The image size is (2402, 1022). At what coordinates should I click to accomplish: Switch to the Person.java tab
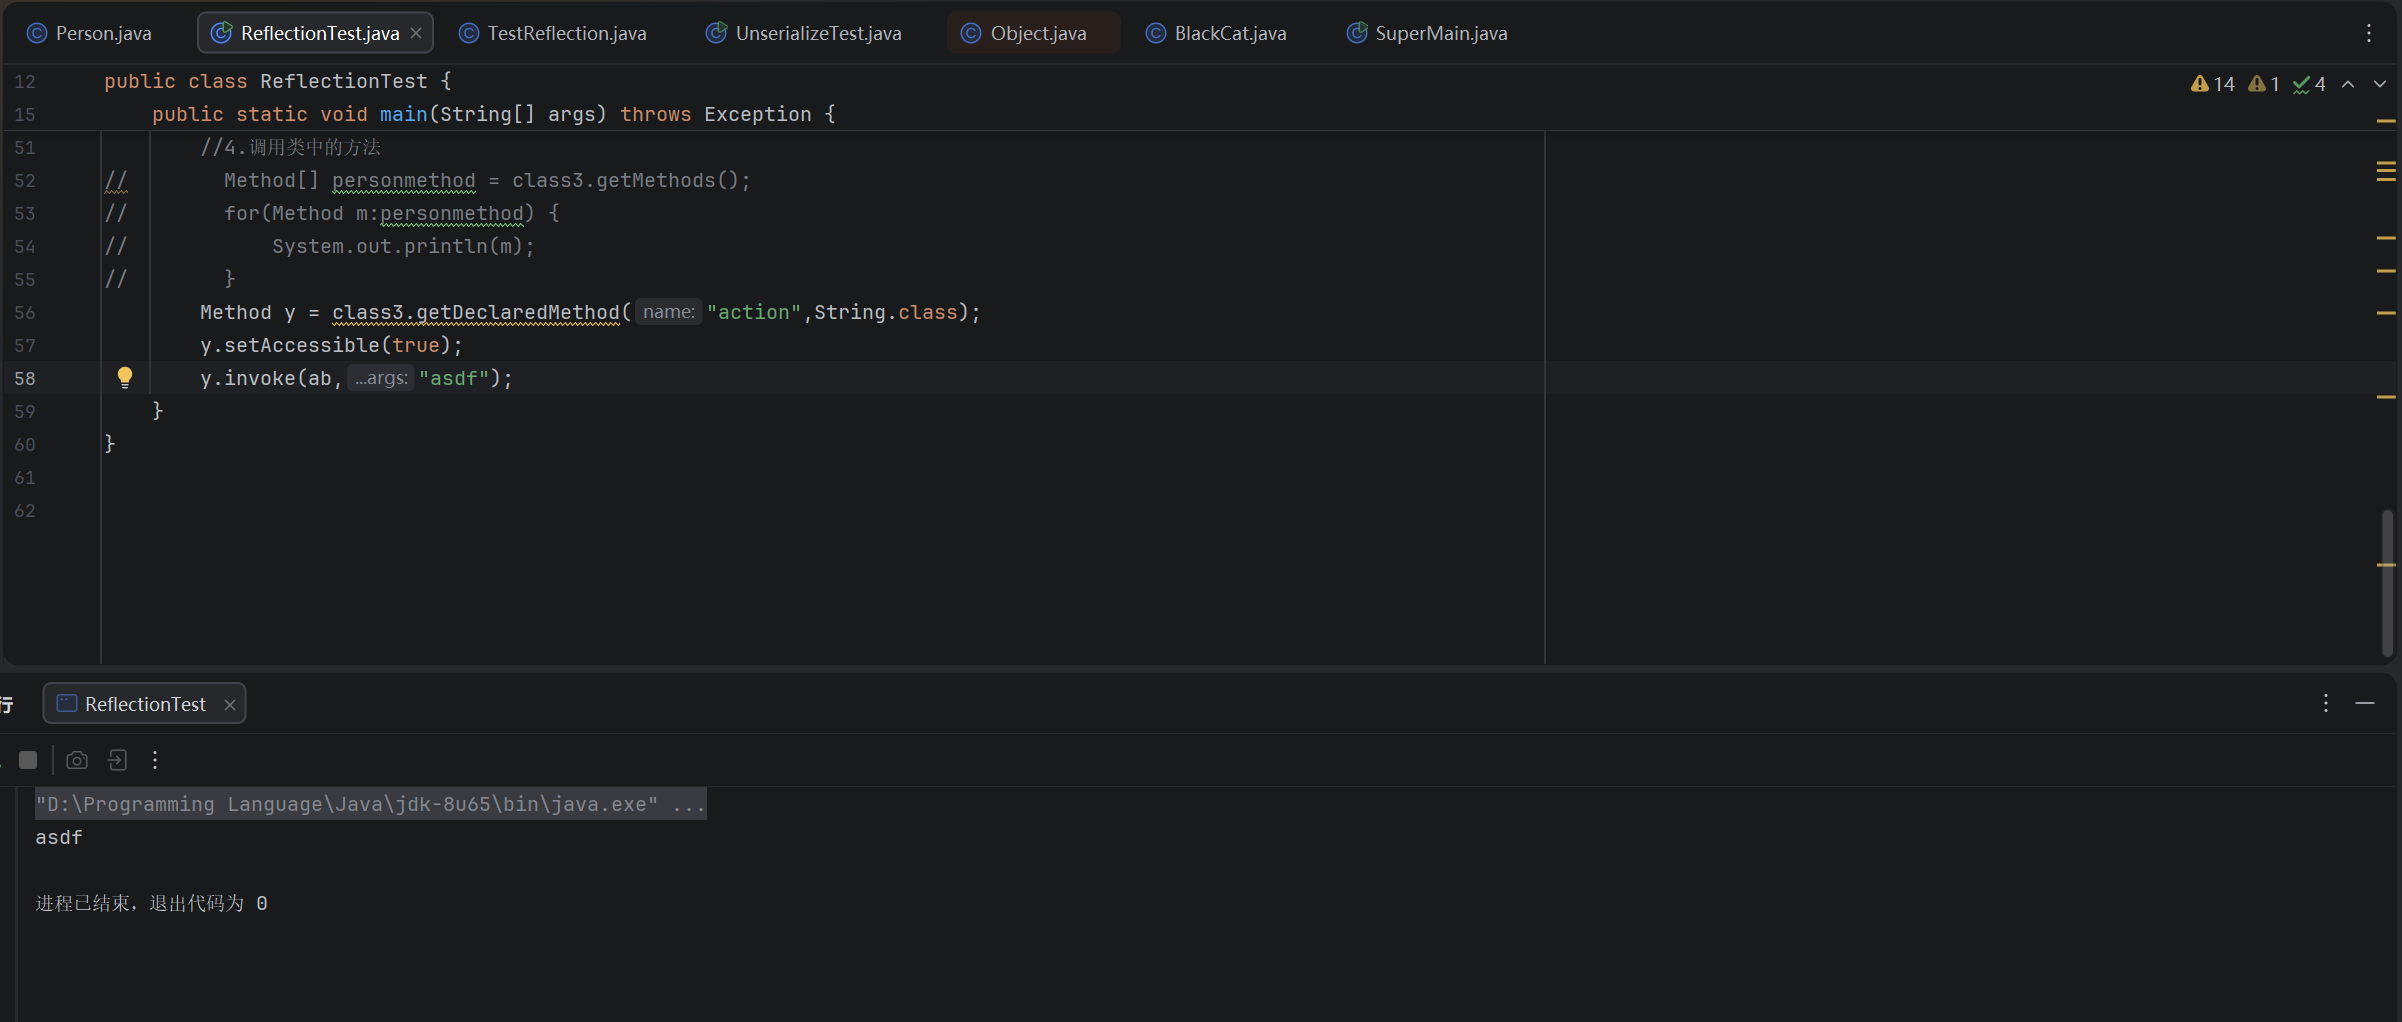90,33
